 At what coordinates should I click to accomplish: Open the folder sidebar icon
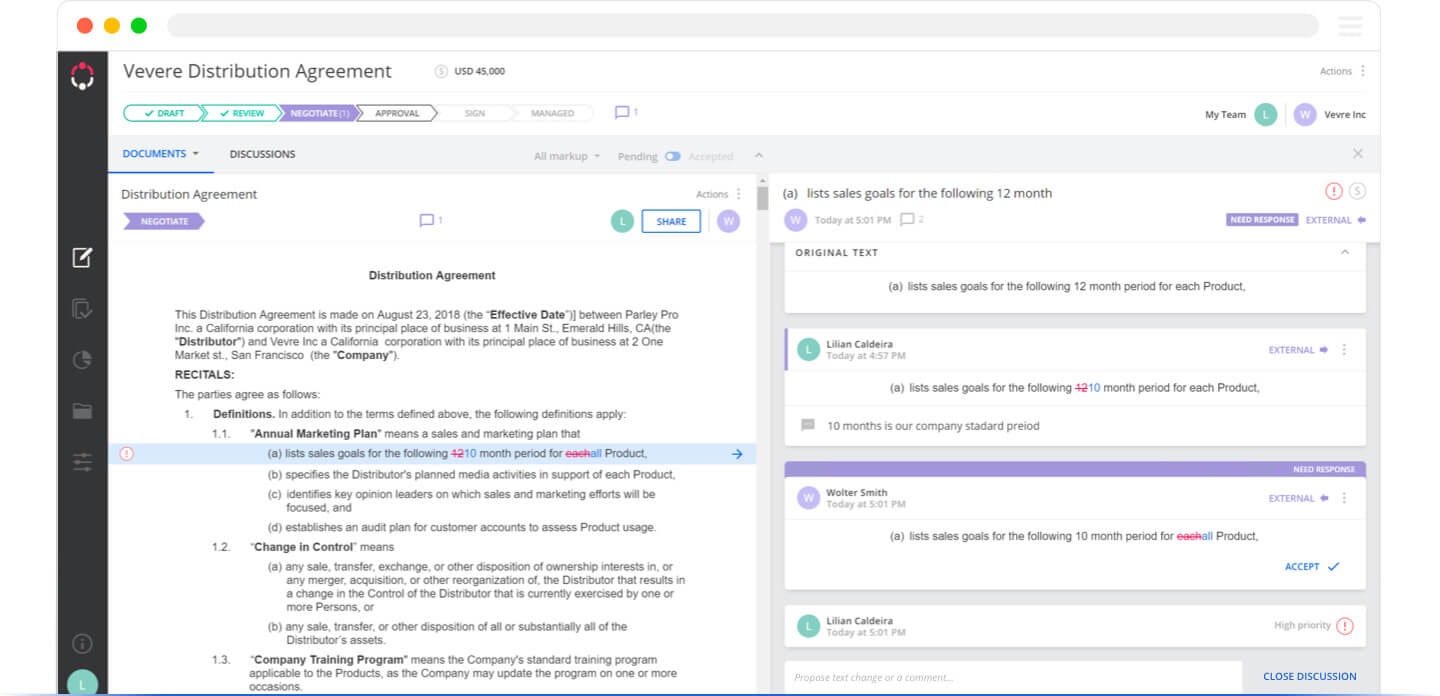82,410
